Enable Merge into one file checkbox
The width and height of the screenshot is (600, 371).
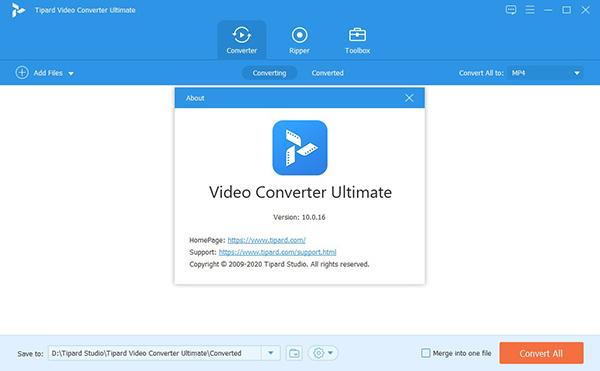click(425, 353)
